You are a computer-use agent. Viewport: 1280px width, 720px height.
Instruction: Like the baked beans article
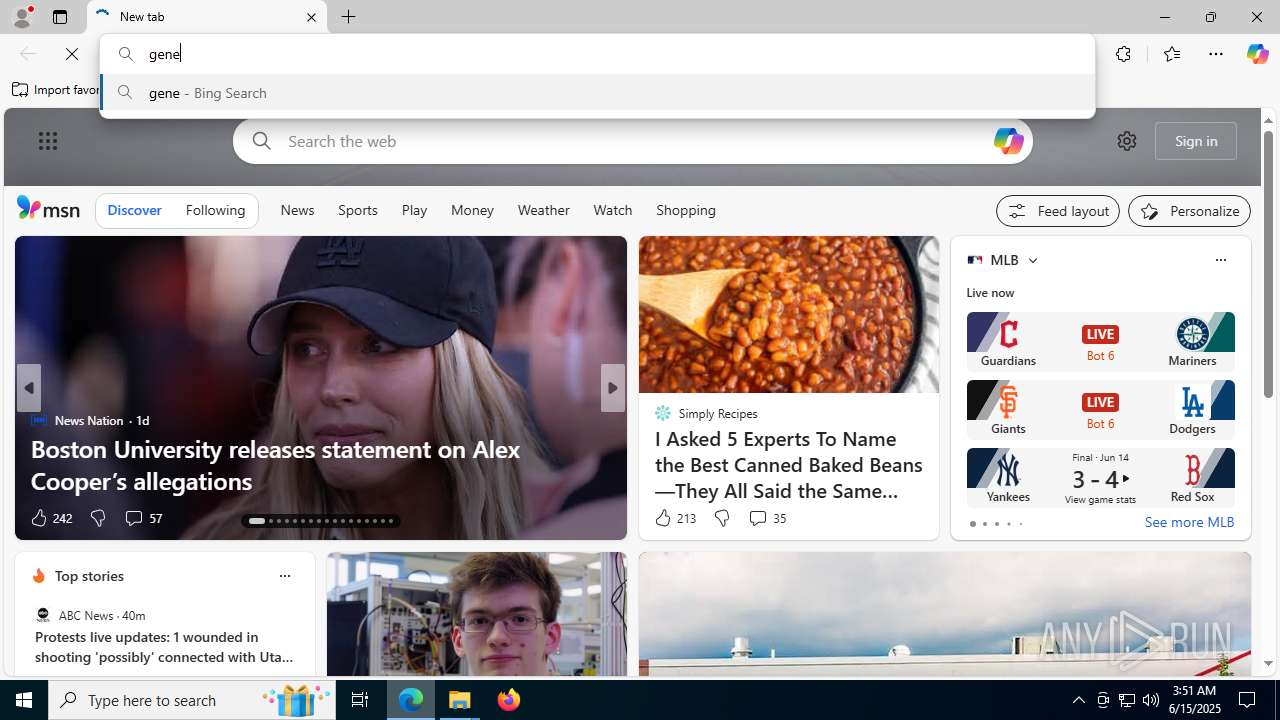point(674,518)
